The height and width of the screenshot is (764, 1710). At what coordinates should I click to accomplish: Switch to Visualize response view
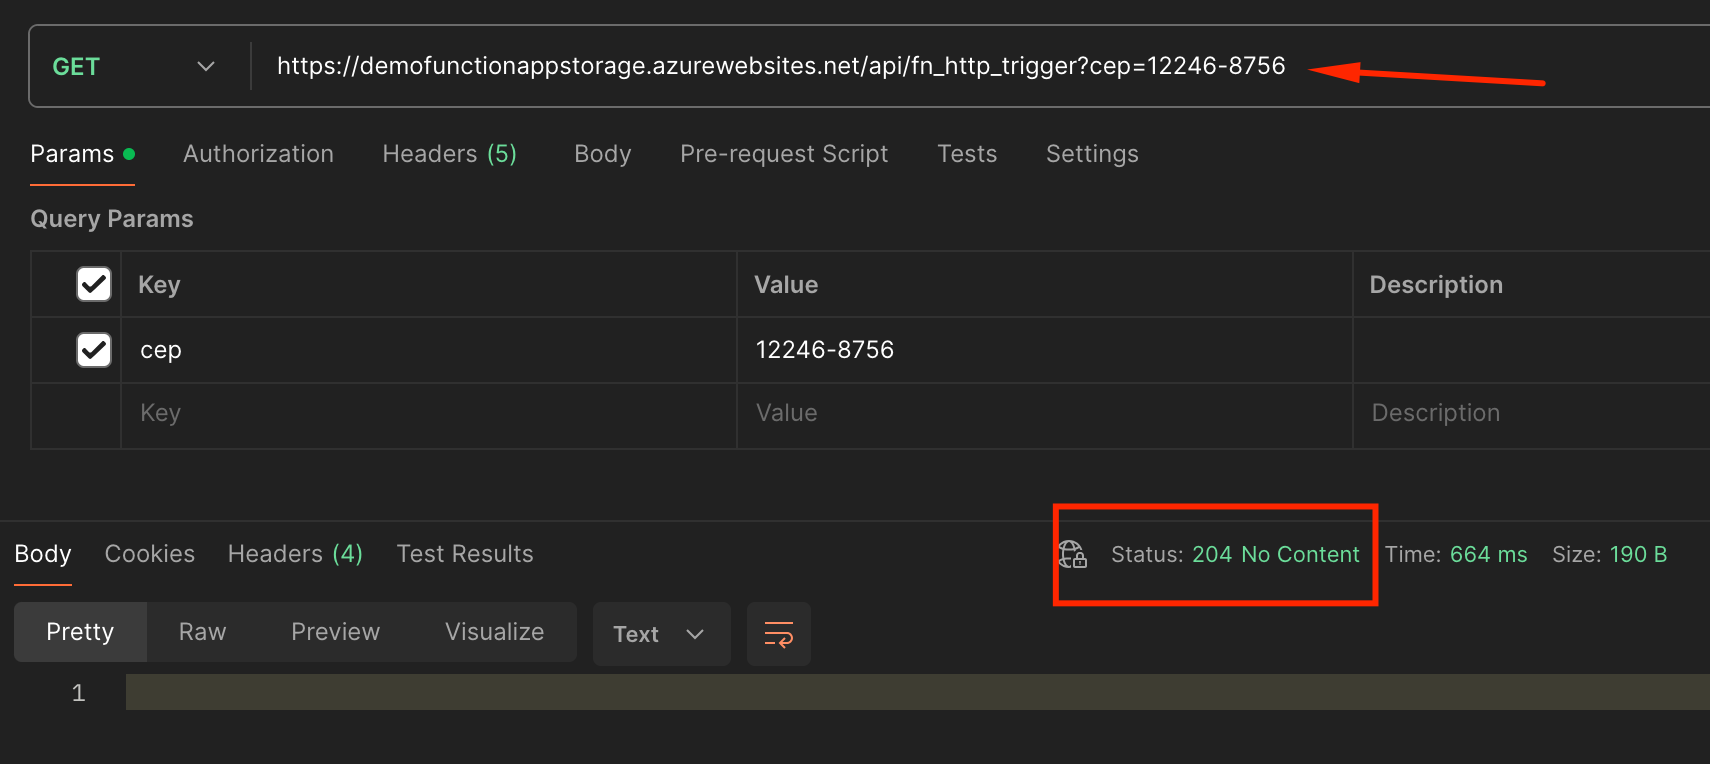coord(494,632)
